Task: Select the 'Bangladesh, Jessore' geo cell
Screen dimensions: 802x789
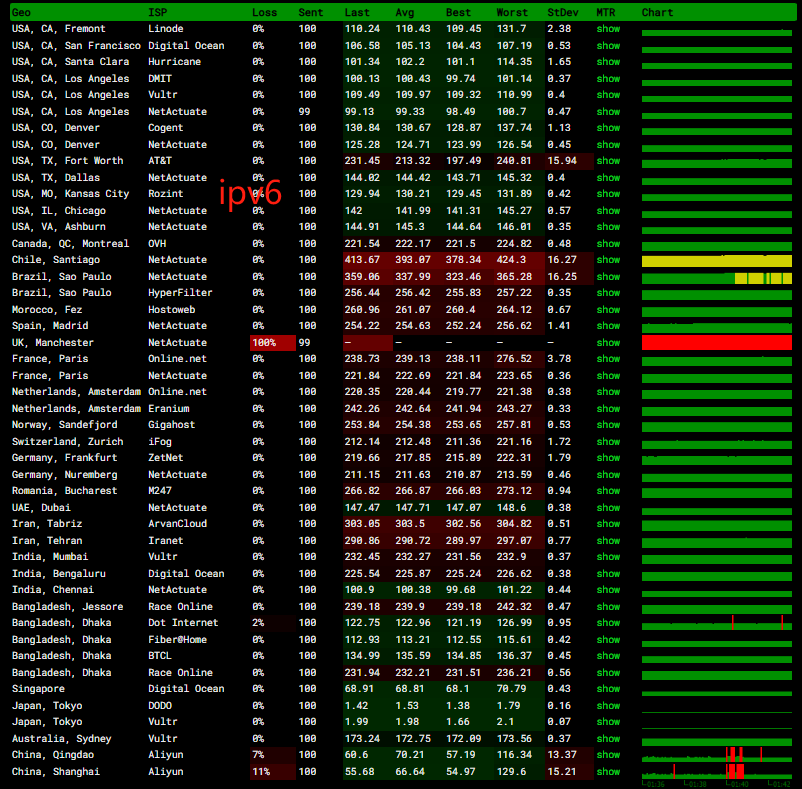Action: pos(68,606)
